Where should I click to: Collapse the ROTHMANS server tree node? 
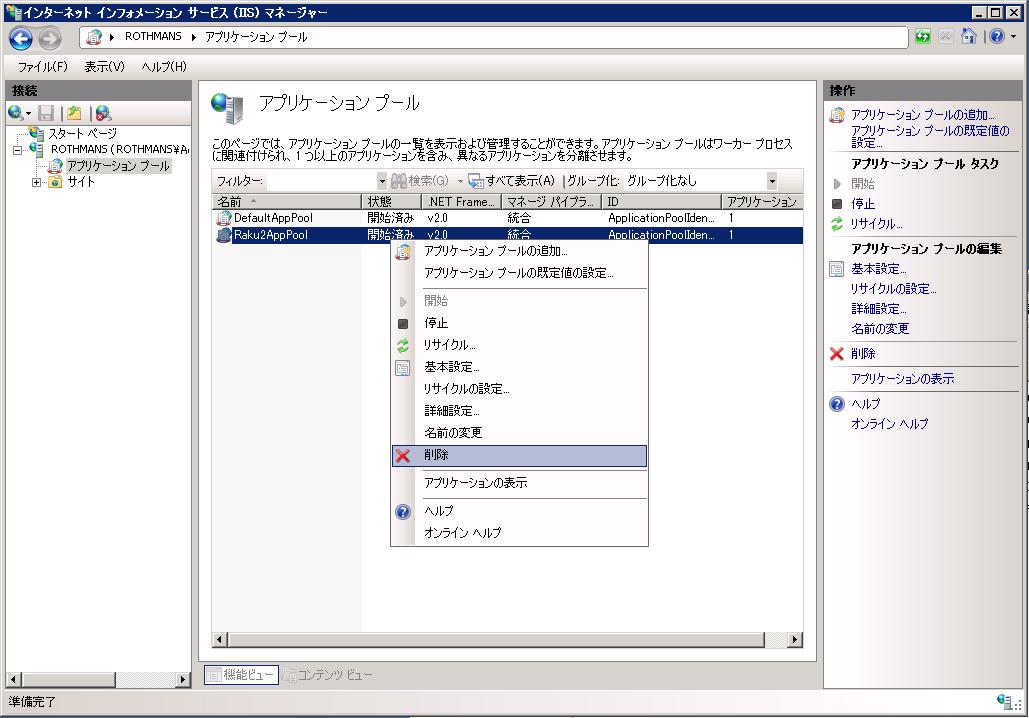coord(17,150)
